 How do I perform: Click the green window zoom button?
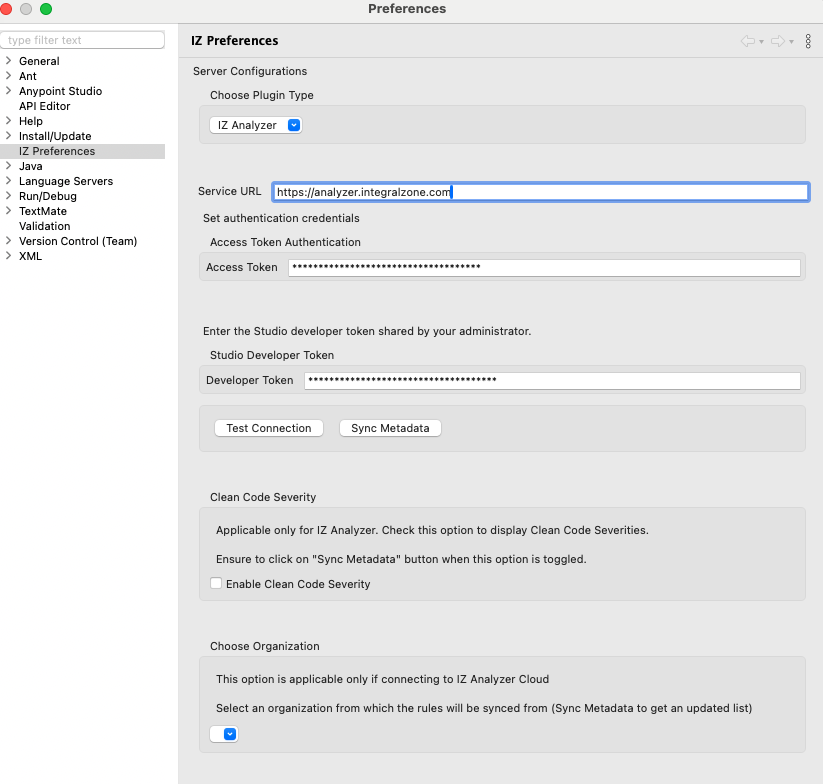click(46, 9)
